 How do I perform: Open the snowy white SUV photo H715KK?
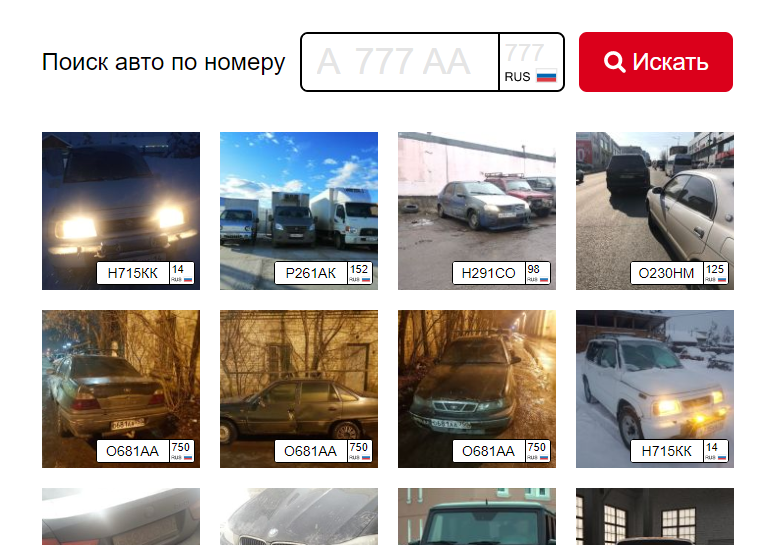[655, 389]
